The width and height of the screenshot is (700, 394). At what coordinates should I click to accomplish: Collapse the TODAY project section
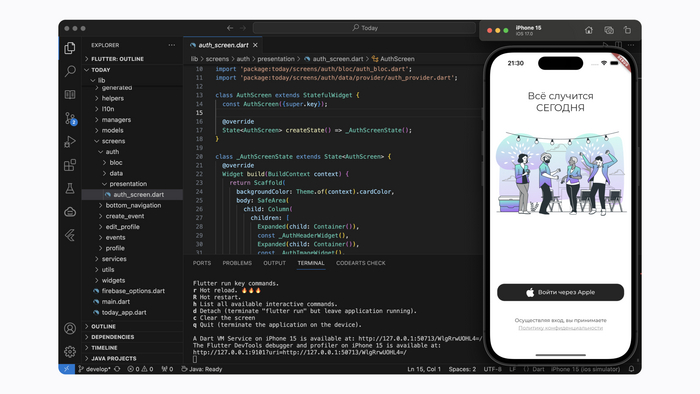[133, 70]
